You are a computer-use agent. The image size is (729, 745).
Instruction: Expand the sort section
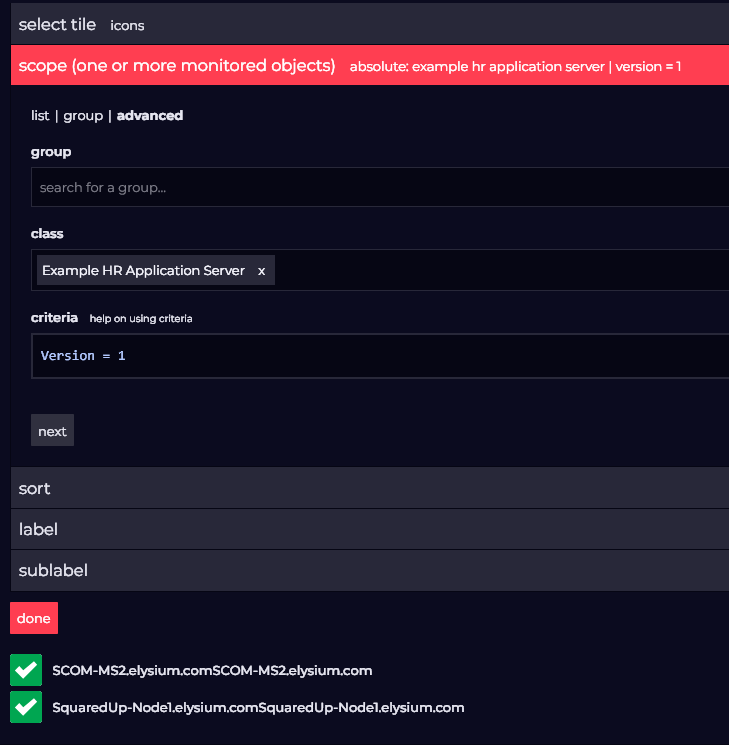coord(35,488)
